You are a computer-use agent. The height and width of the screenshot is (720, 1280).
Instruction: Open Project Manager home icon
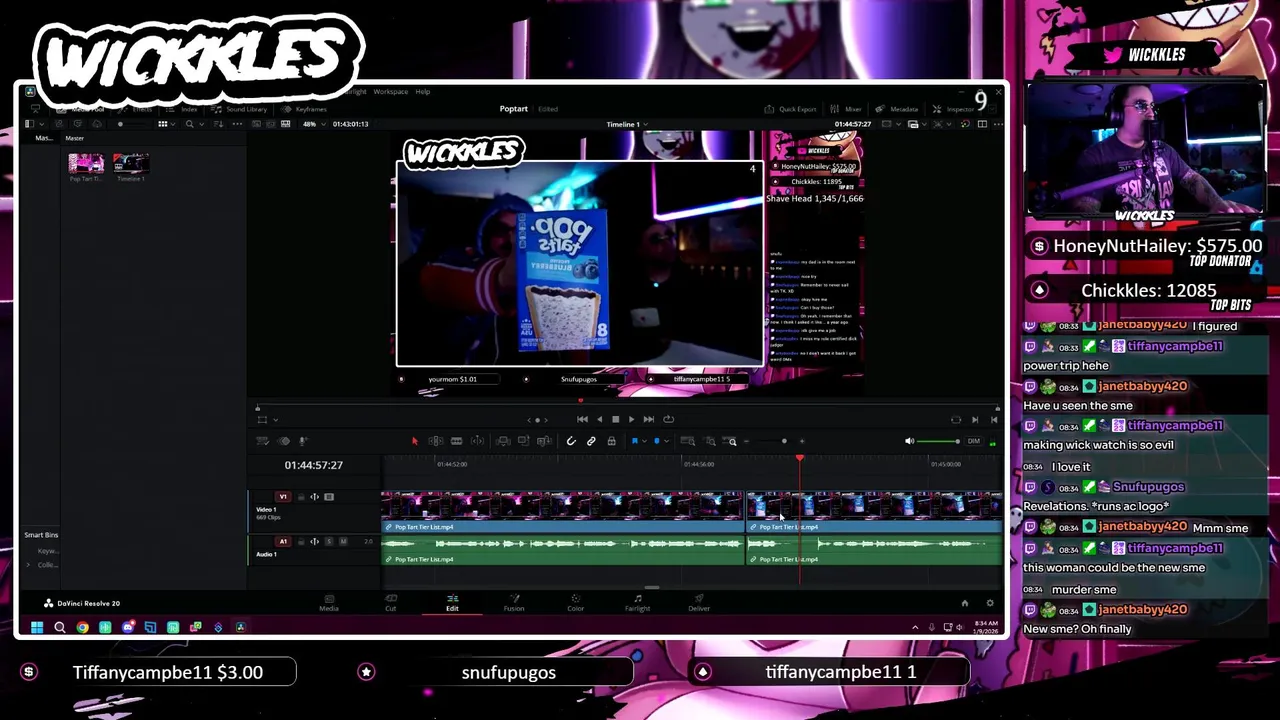tap(965, 603)
